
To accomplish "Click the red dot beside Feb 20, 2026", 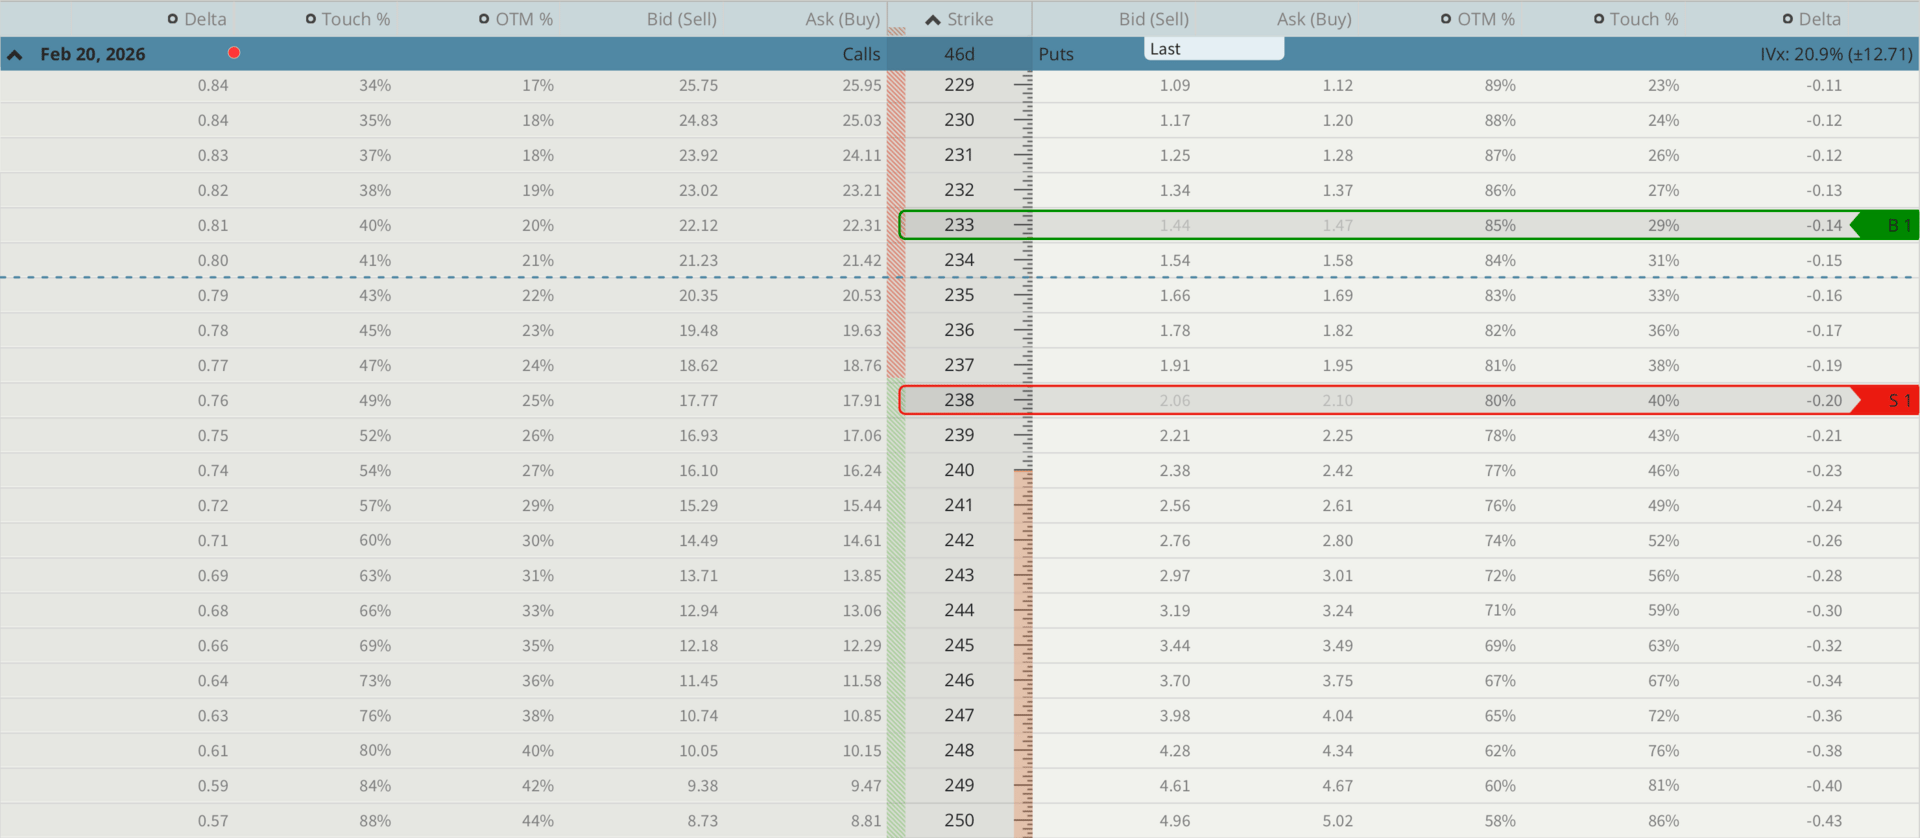I will (234, 52).
